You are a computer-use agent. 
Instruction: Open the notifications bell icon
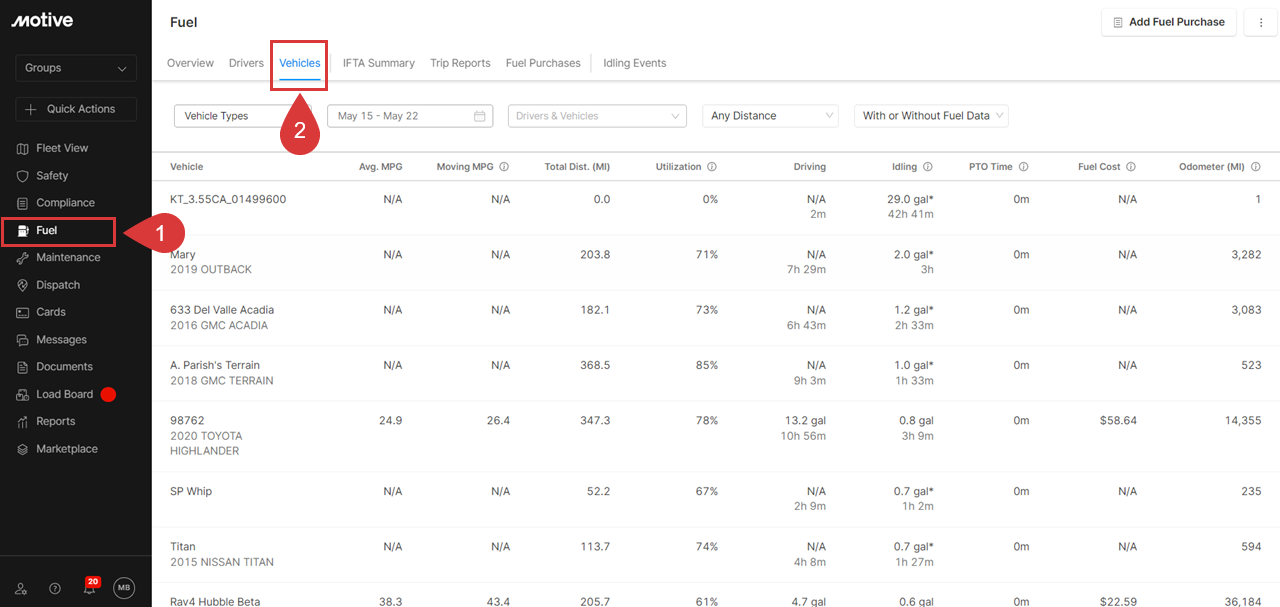(x=89, y=589)
